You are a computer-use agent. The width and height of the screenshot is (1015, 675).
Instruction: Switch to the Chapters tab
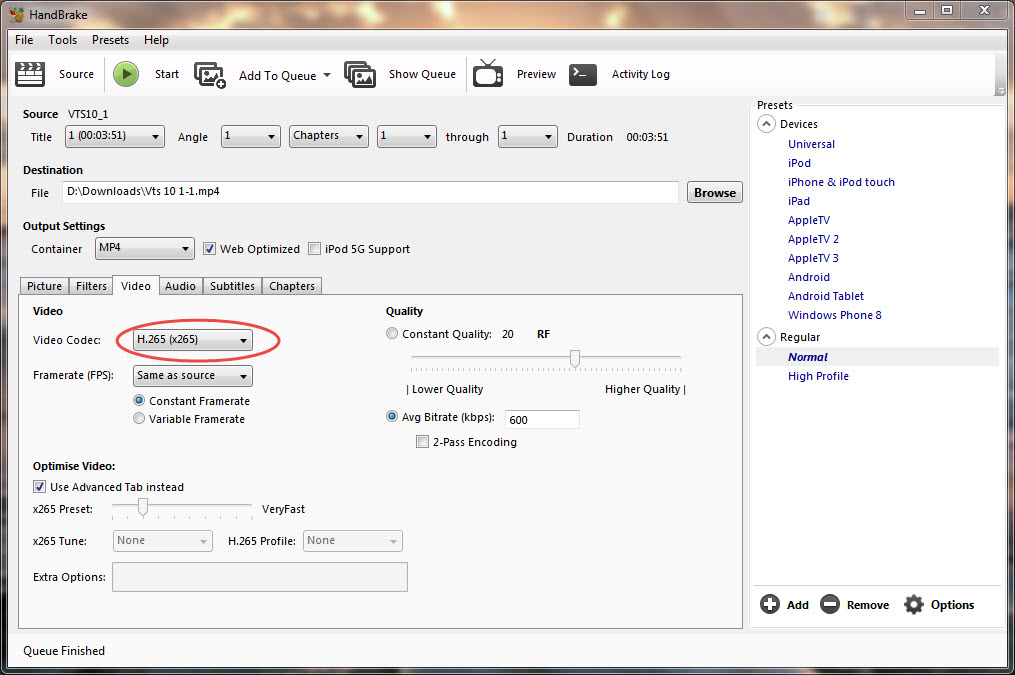coord(292,286)
